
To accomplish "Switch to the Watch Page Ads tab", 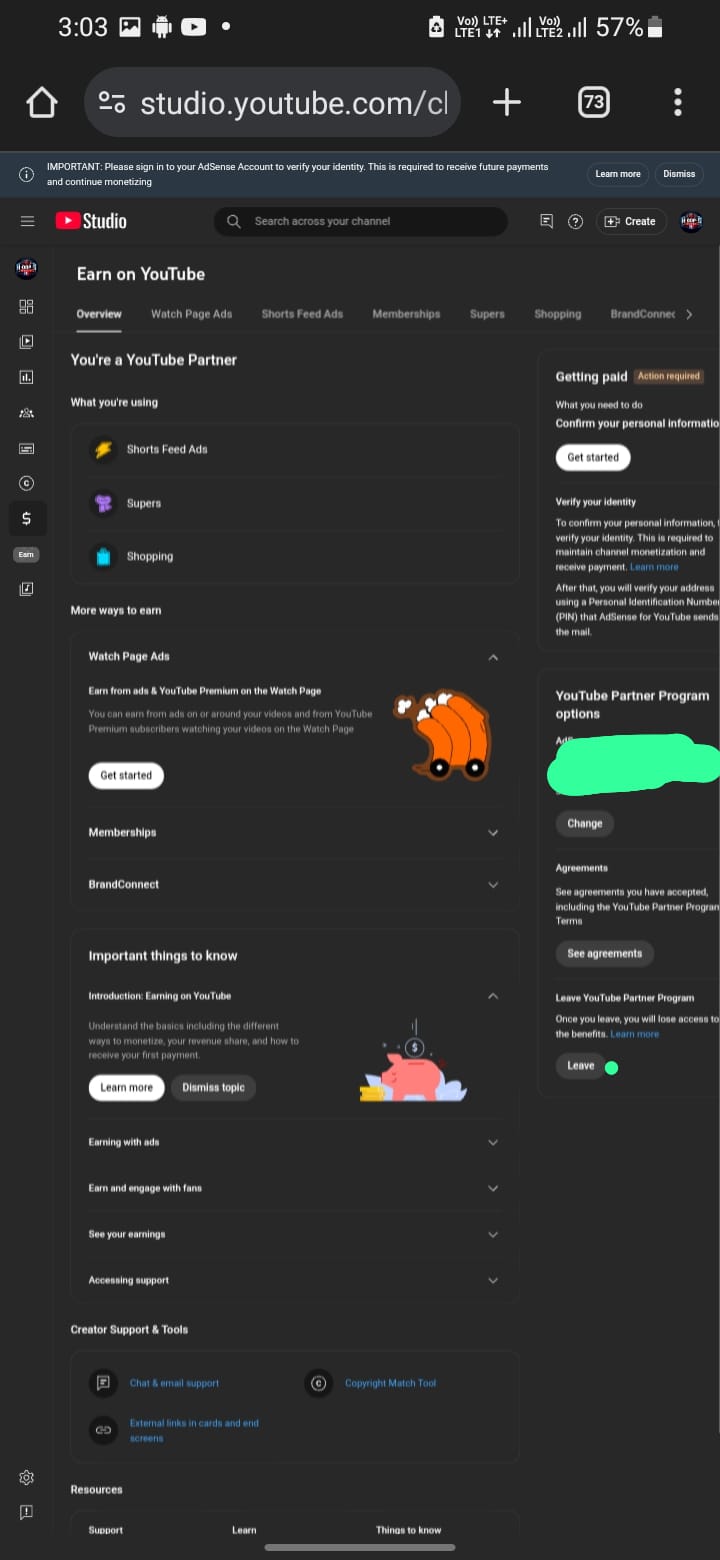I will 191,314.
